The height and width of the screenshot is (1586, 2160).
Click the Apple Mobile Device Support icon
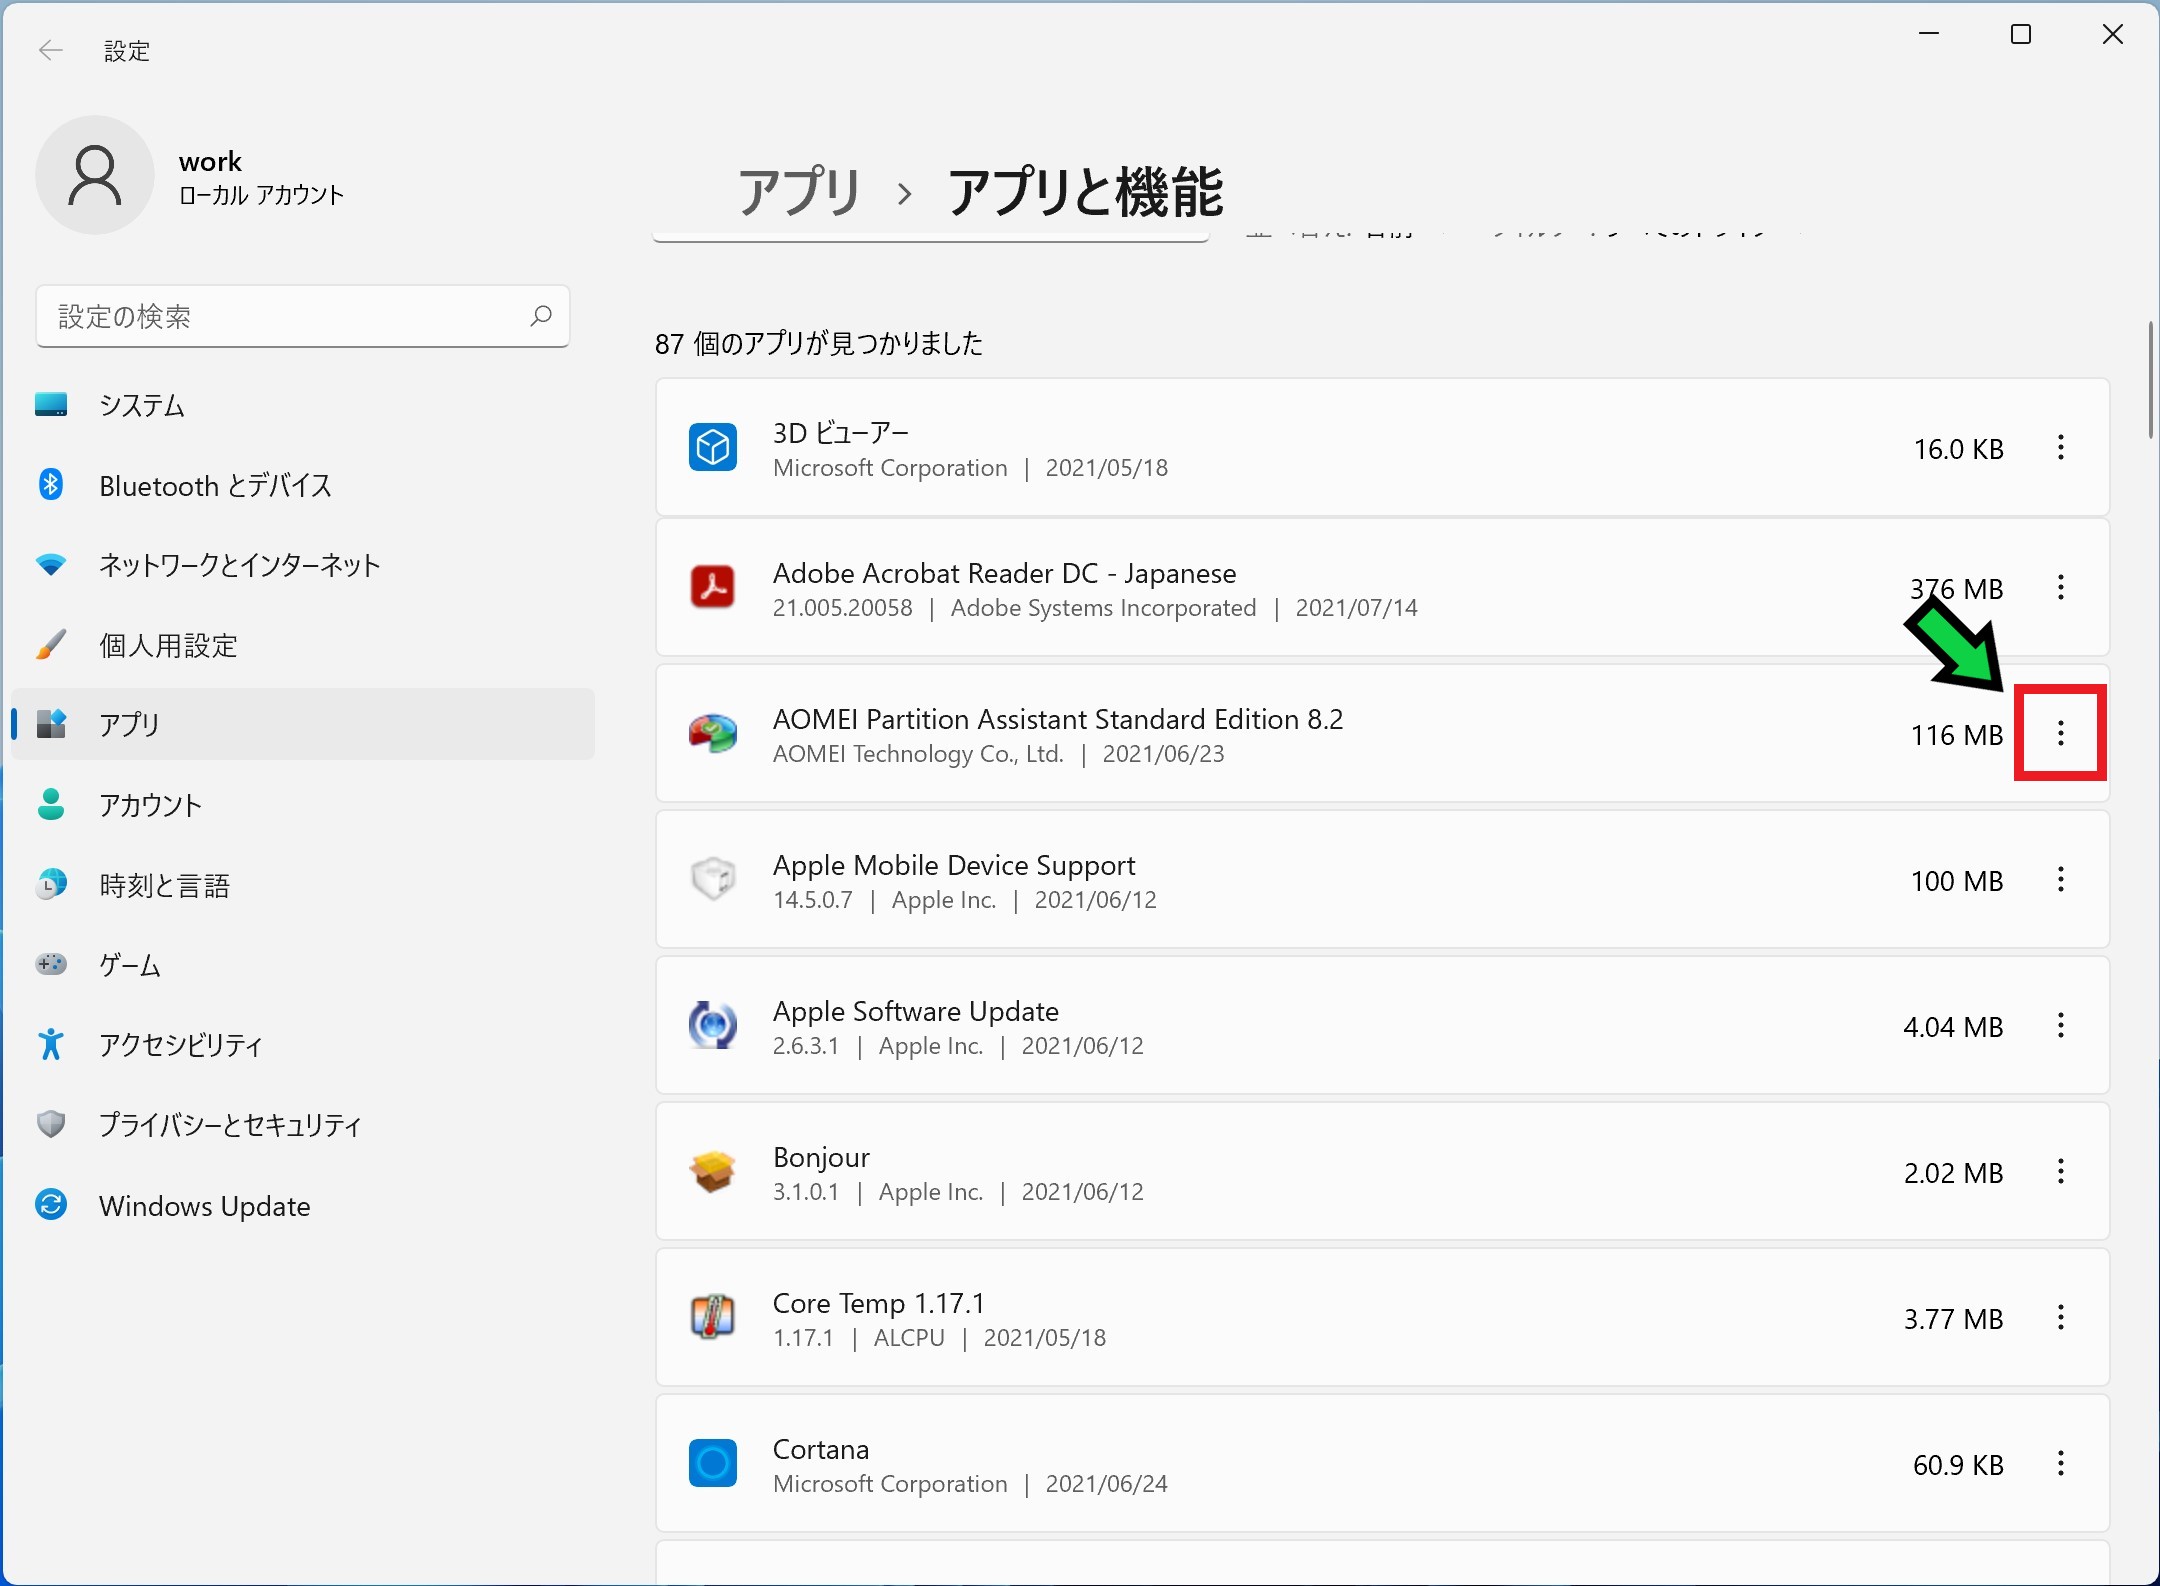coord(713,879)
